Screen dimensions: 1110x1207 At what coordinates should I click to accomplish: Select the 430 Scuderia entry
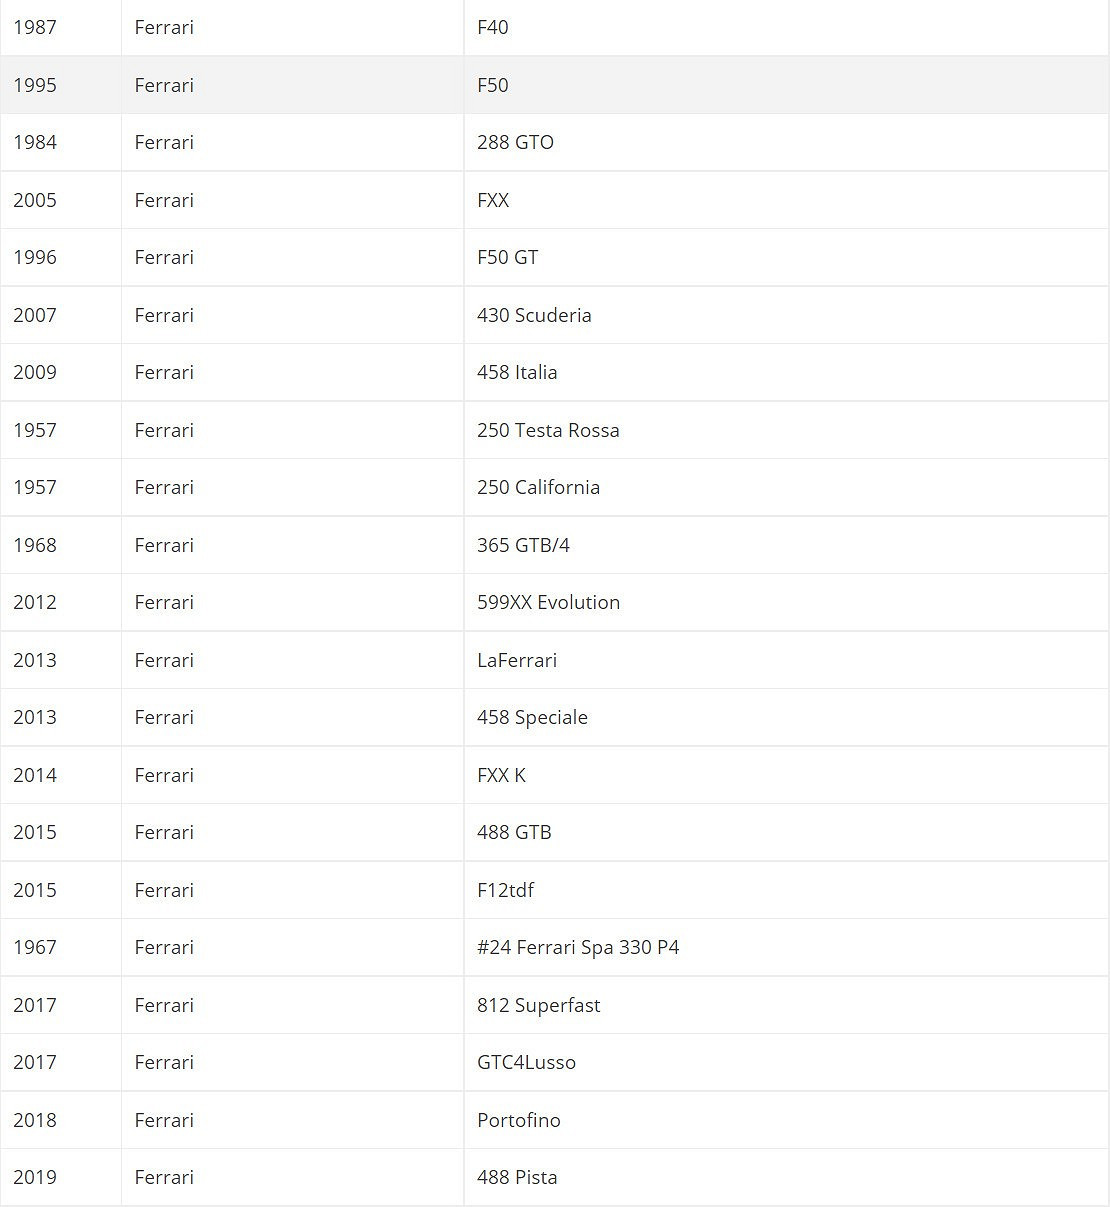(x=534, y=315)
